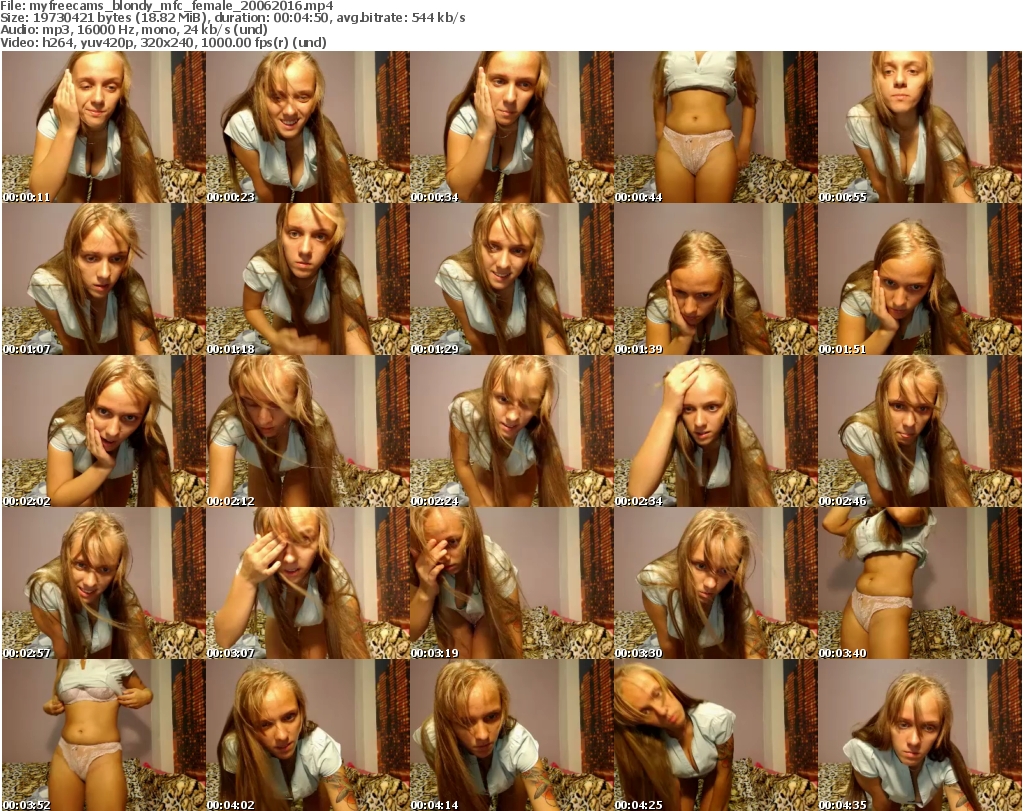Open the frame labeled 00:02:57
The image size is (1024, 811).
coord(104,583)
